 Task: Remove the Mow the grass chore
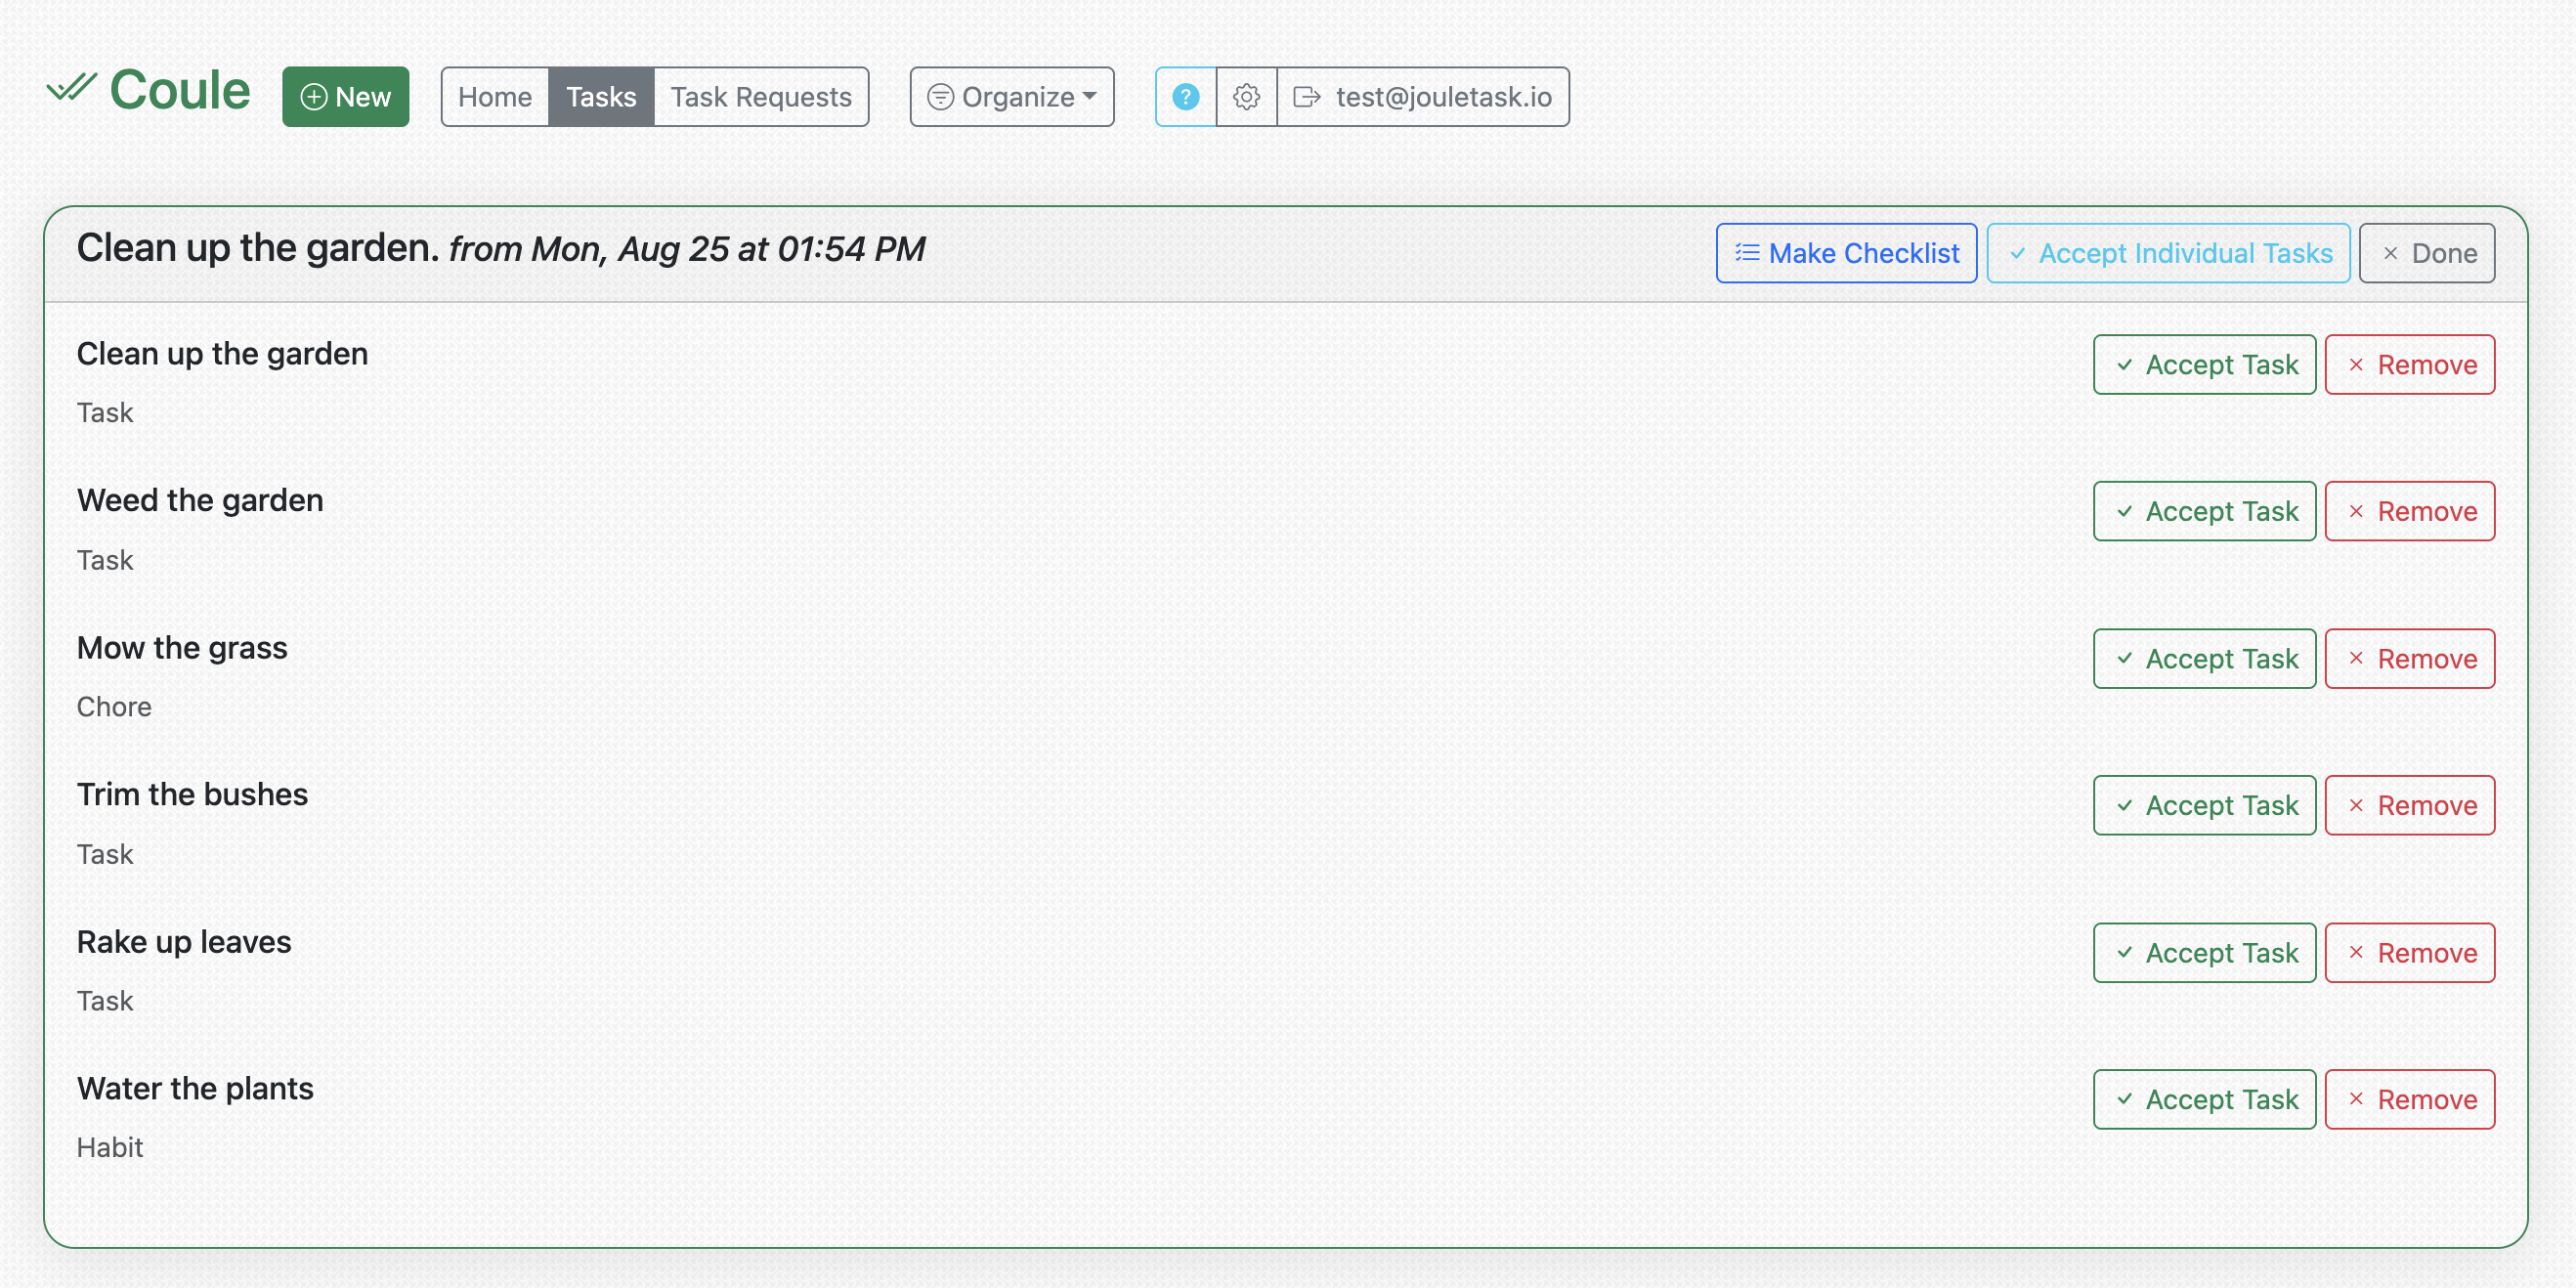tap(2409, 659)
